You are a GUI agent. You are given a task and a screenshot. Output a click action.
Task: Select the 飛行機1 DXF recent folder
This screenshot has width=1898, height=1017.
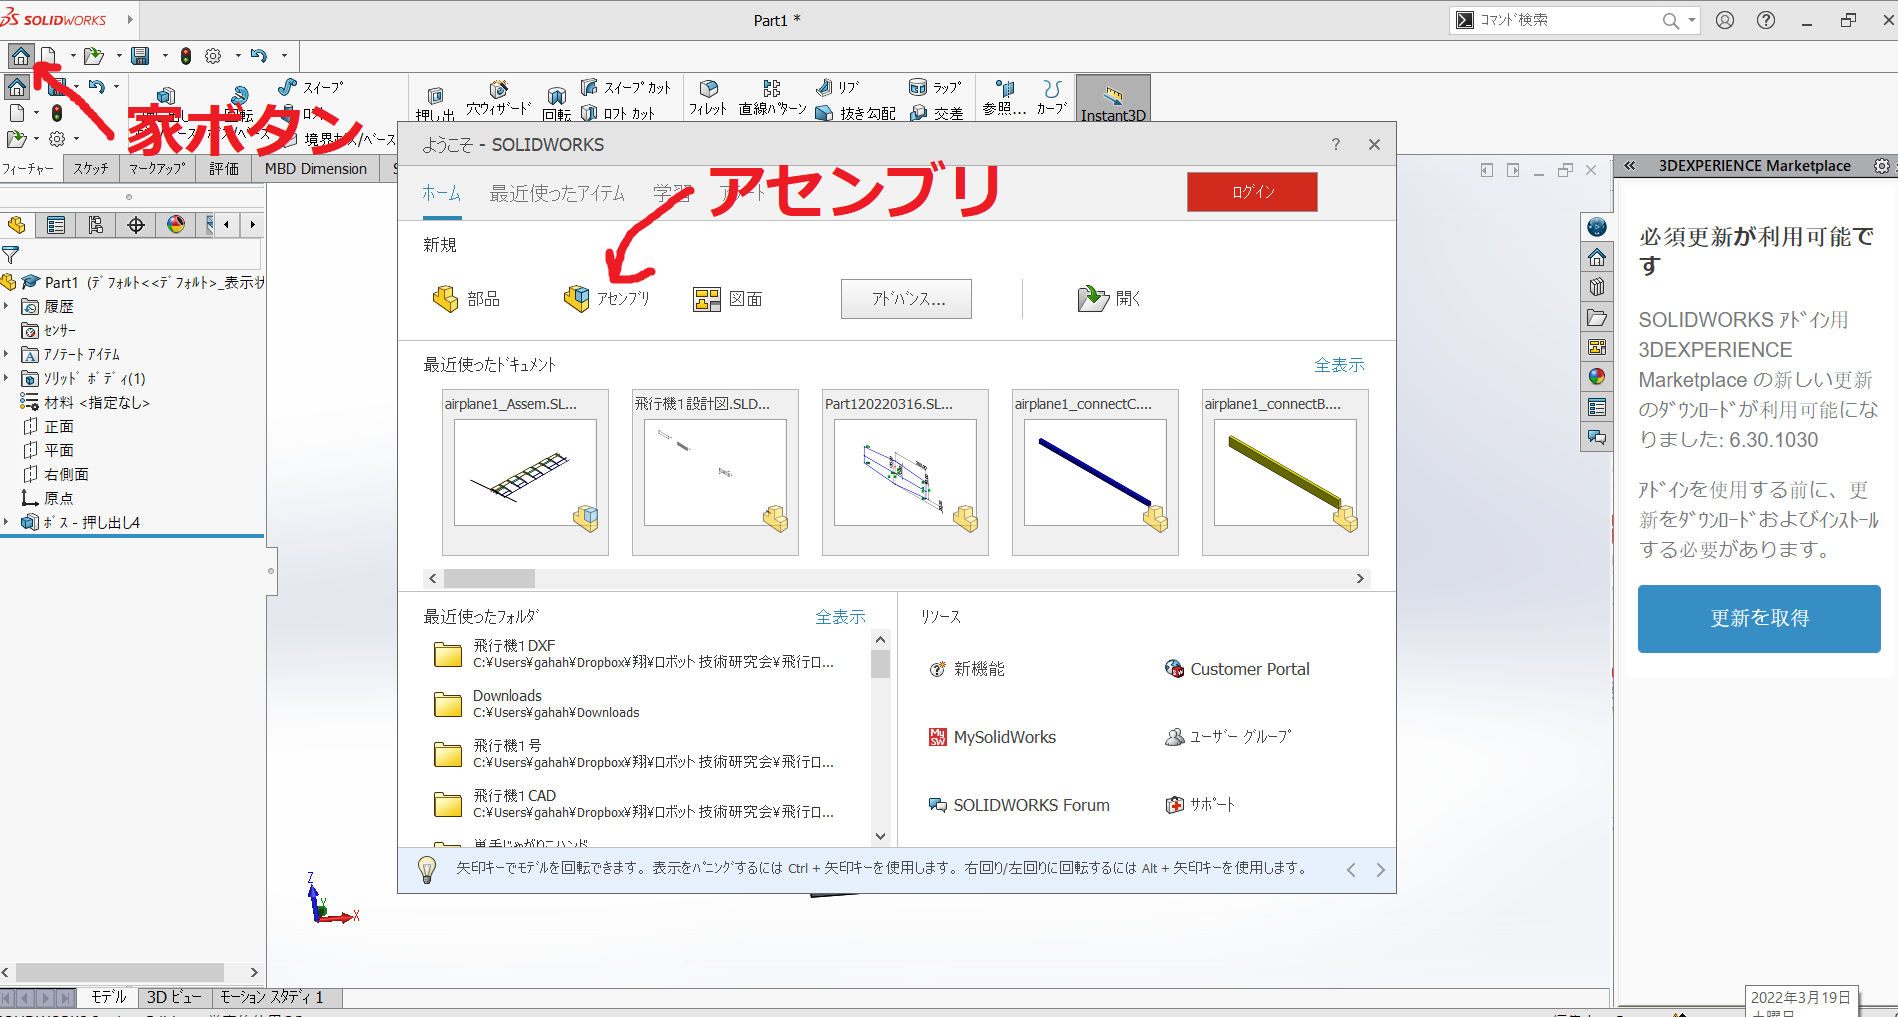(x=634, y=654)
